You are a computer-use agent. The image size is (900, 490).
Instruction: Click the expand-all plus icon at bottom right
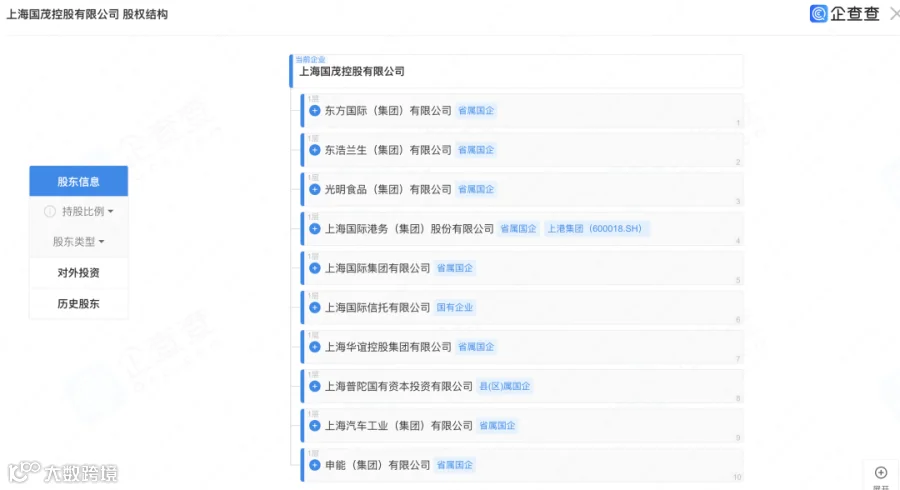tap(881, 473)
